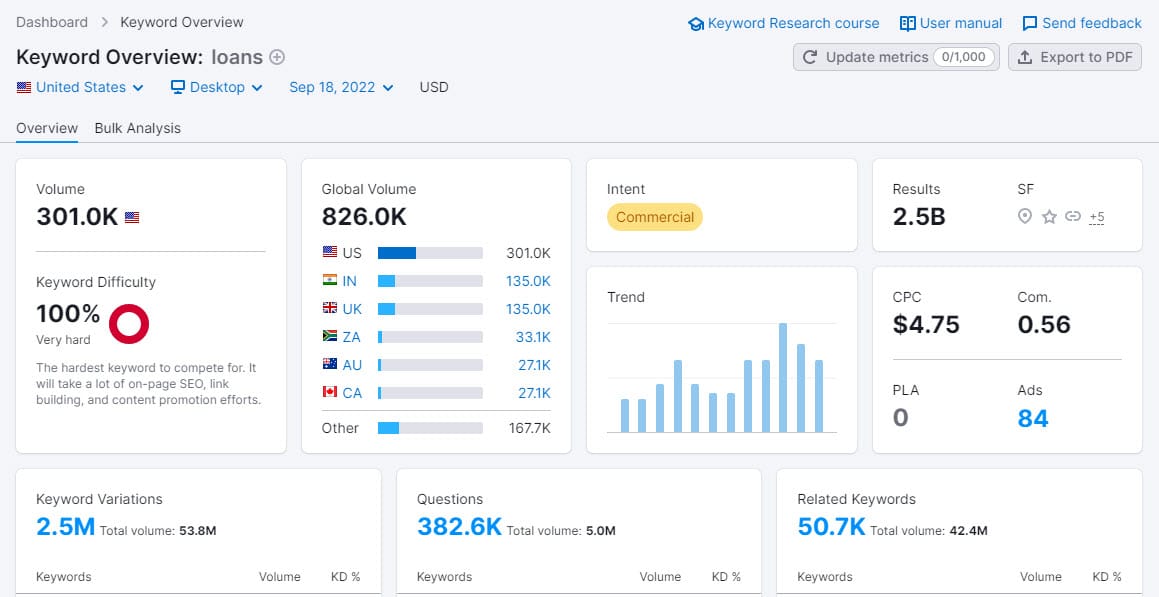The height and width of the screenshot is (597, 1159).
Task: Export the report with Export to PDF
Action: pyautogui.click(x=1075, y=57)
